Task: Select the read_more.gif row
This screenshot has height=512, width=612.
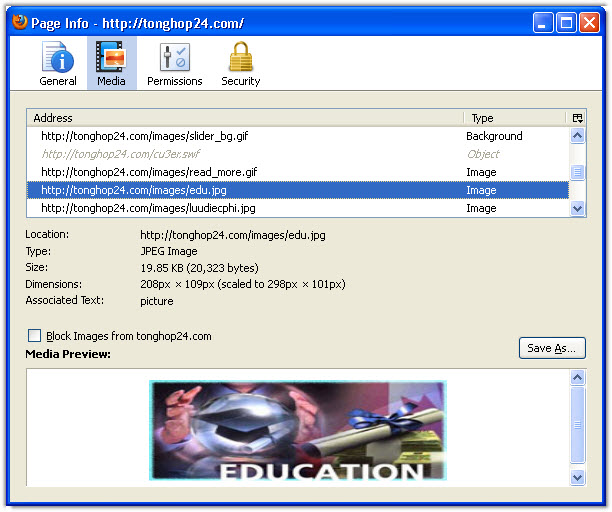Action: click(297, 172)
